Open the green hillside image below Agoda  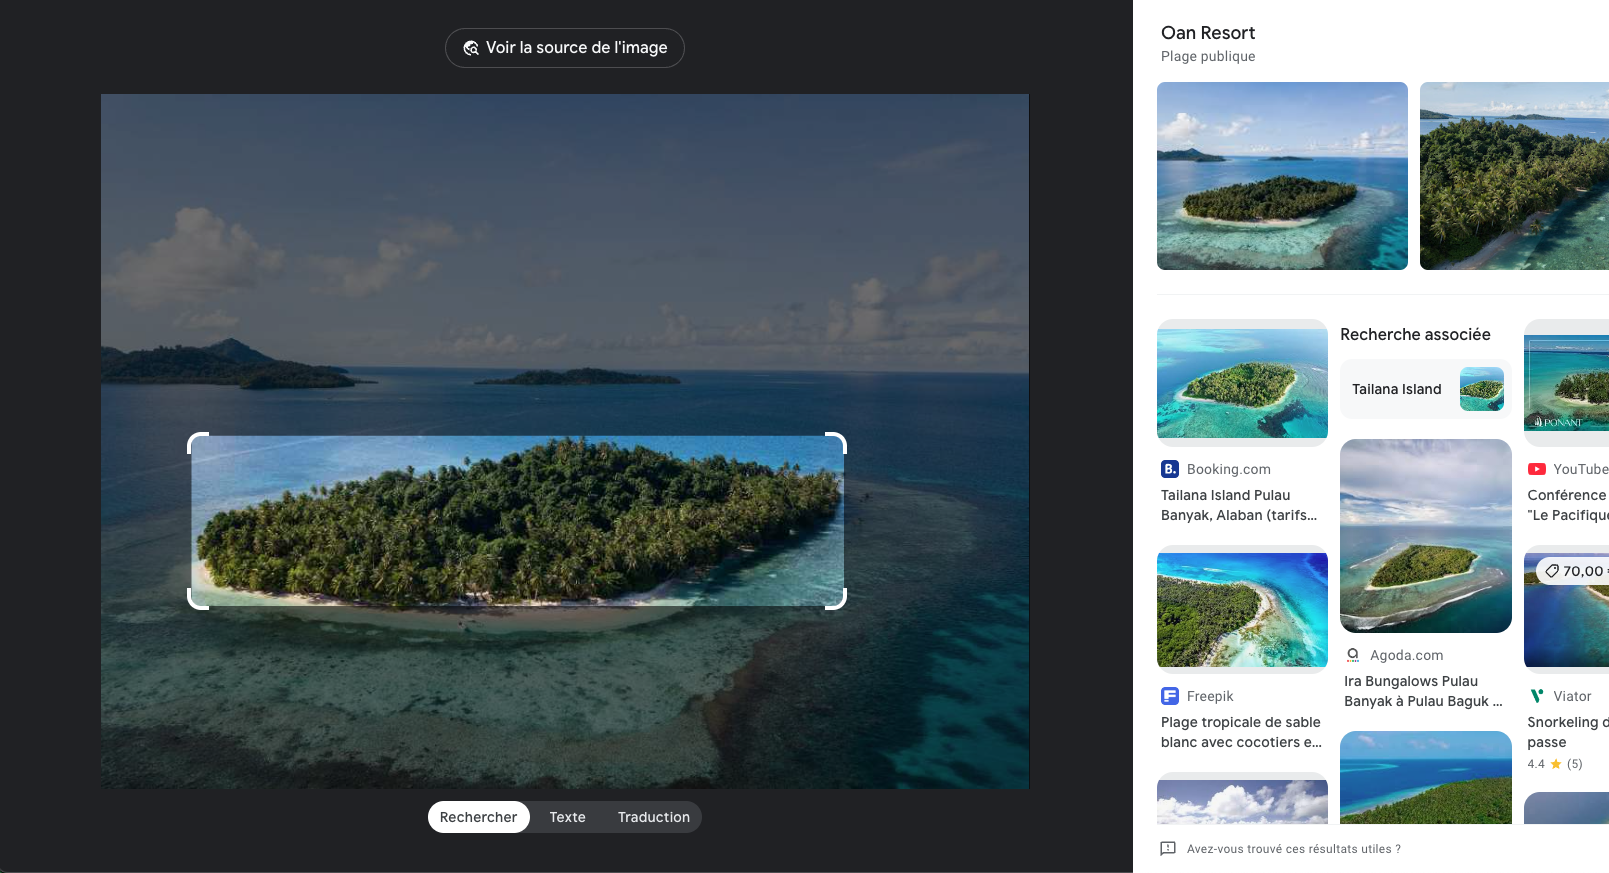click(x=1426, y=777)
